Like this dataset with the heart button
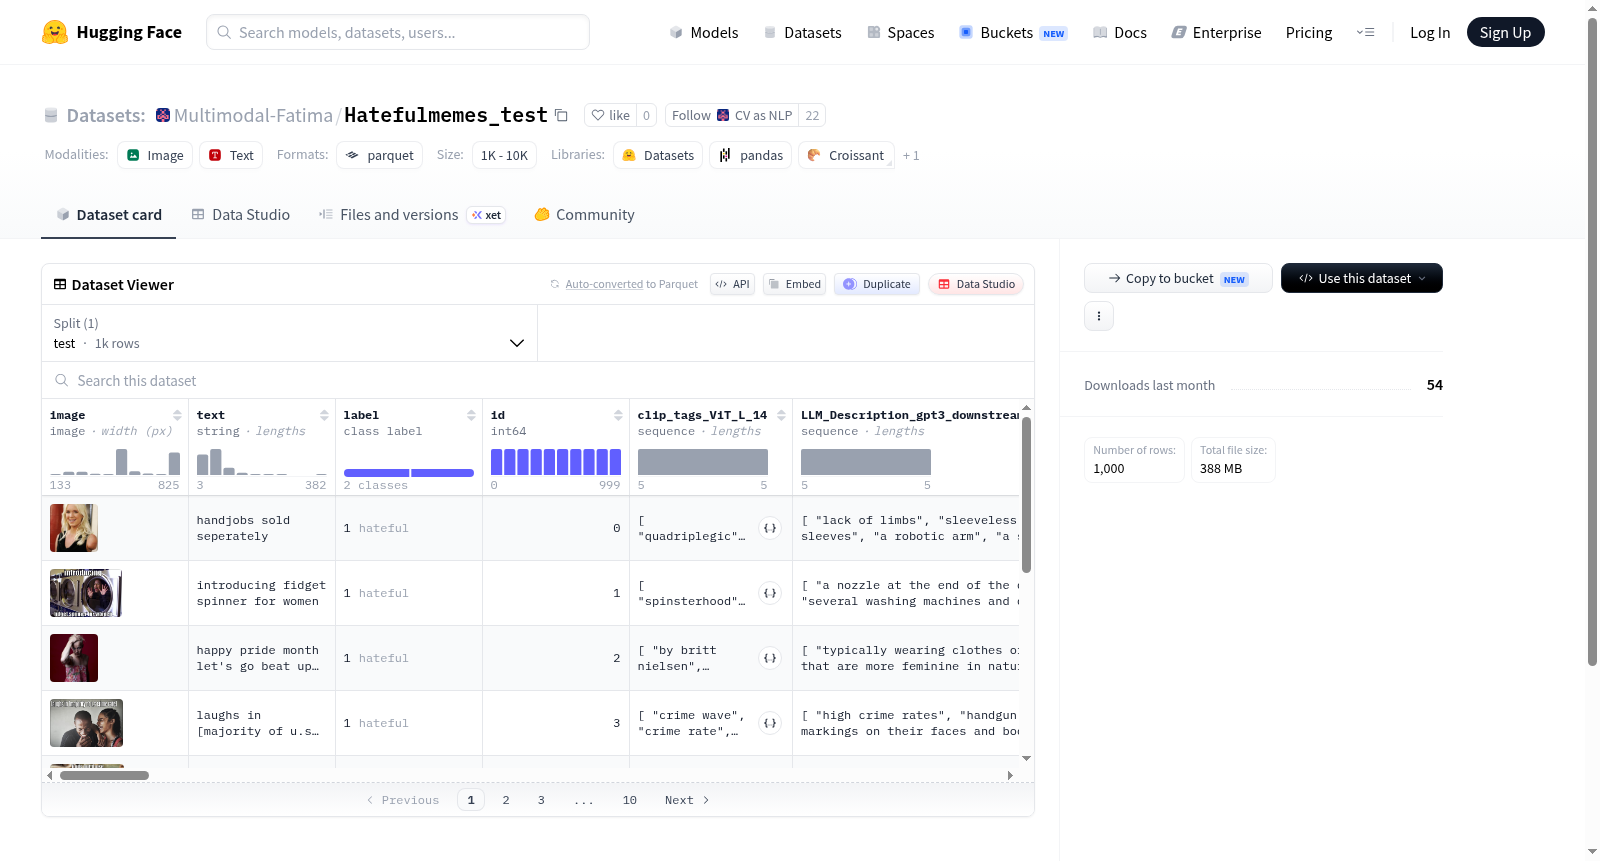Image resolution: width=1600 pixels, height=861 pixels. 610,115
